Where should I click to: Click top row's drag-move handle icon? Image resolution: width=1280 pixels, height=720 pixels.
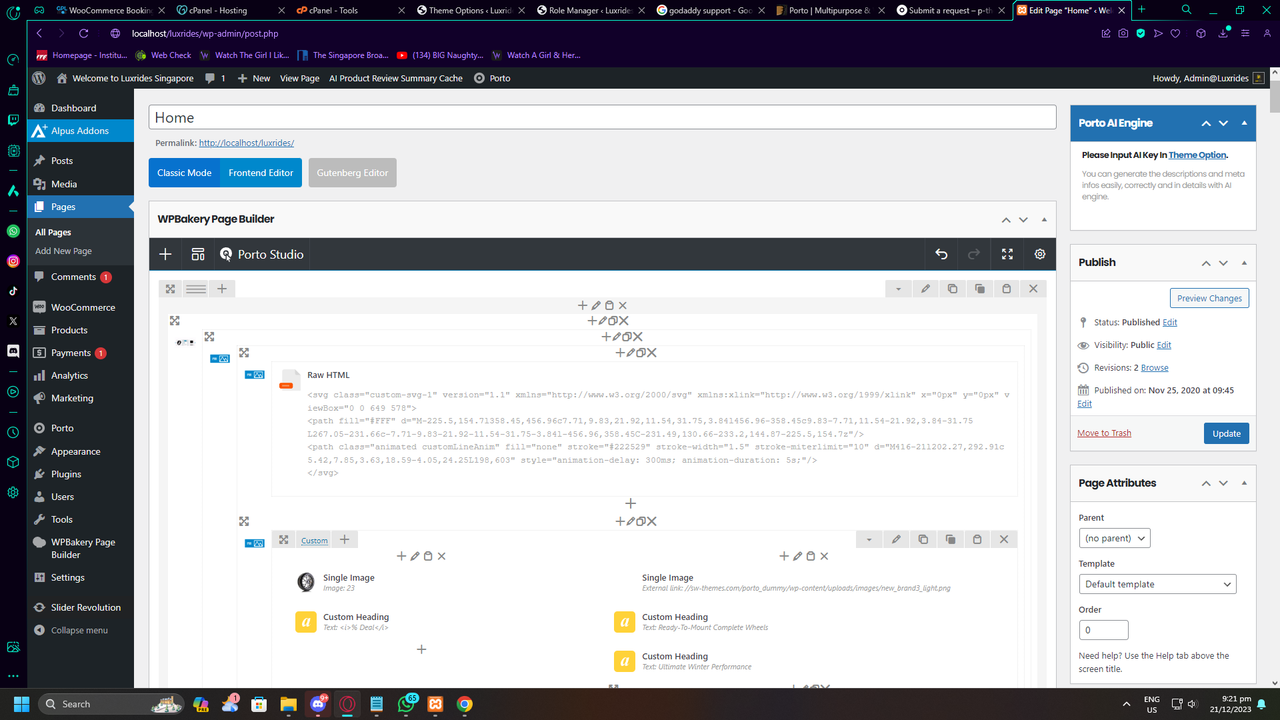171,288
